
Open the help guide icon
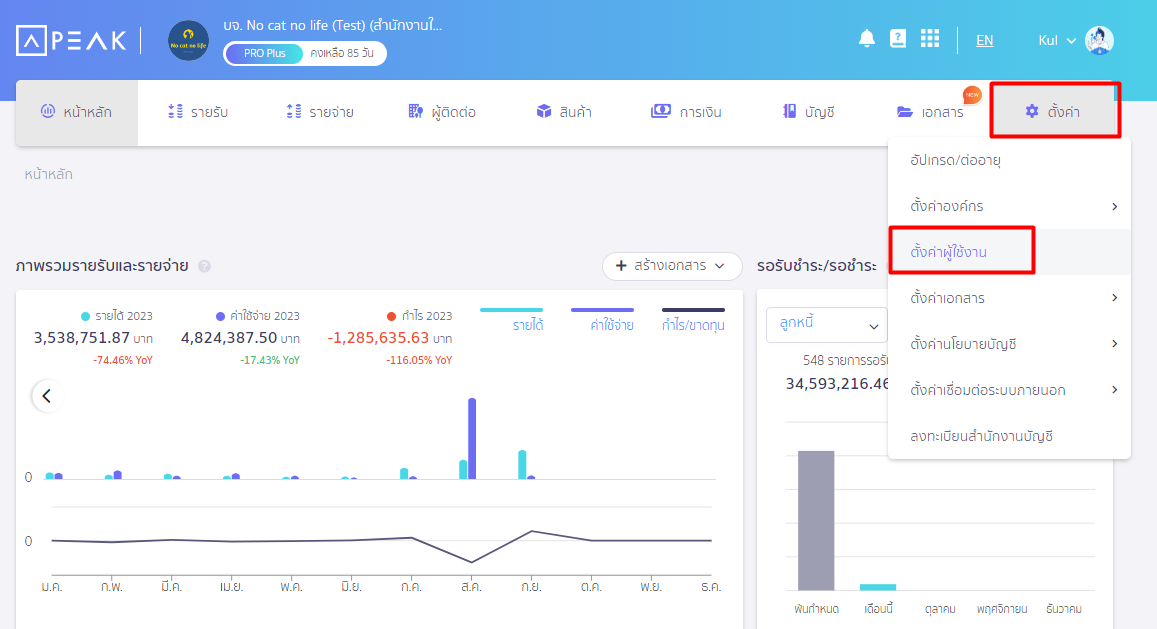pos(898,38)
